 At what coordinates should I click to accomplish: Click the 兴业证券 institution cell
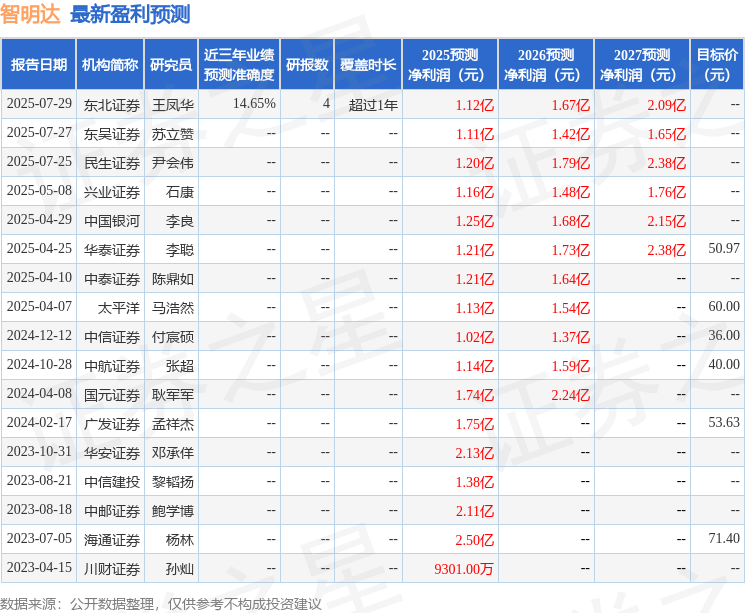pos(112,192)
